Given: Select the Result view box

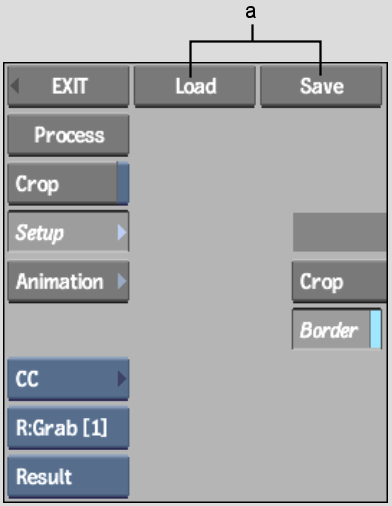Looking at the screenshot, I should pyautogui.click(x=68, y=477).
